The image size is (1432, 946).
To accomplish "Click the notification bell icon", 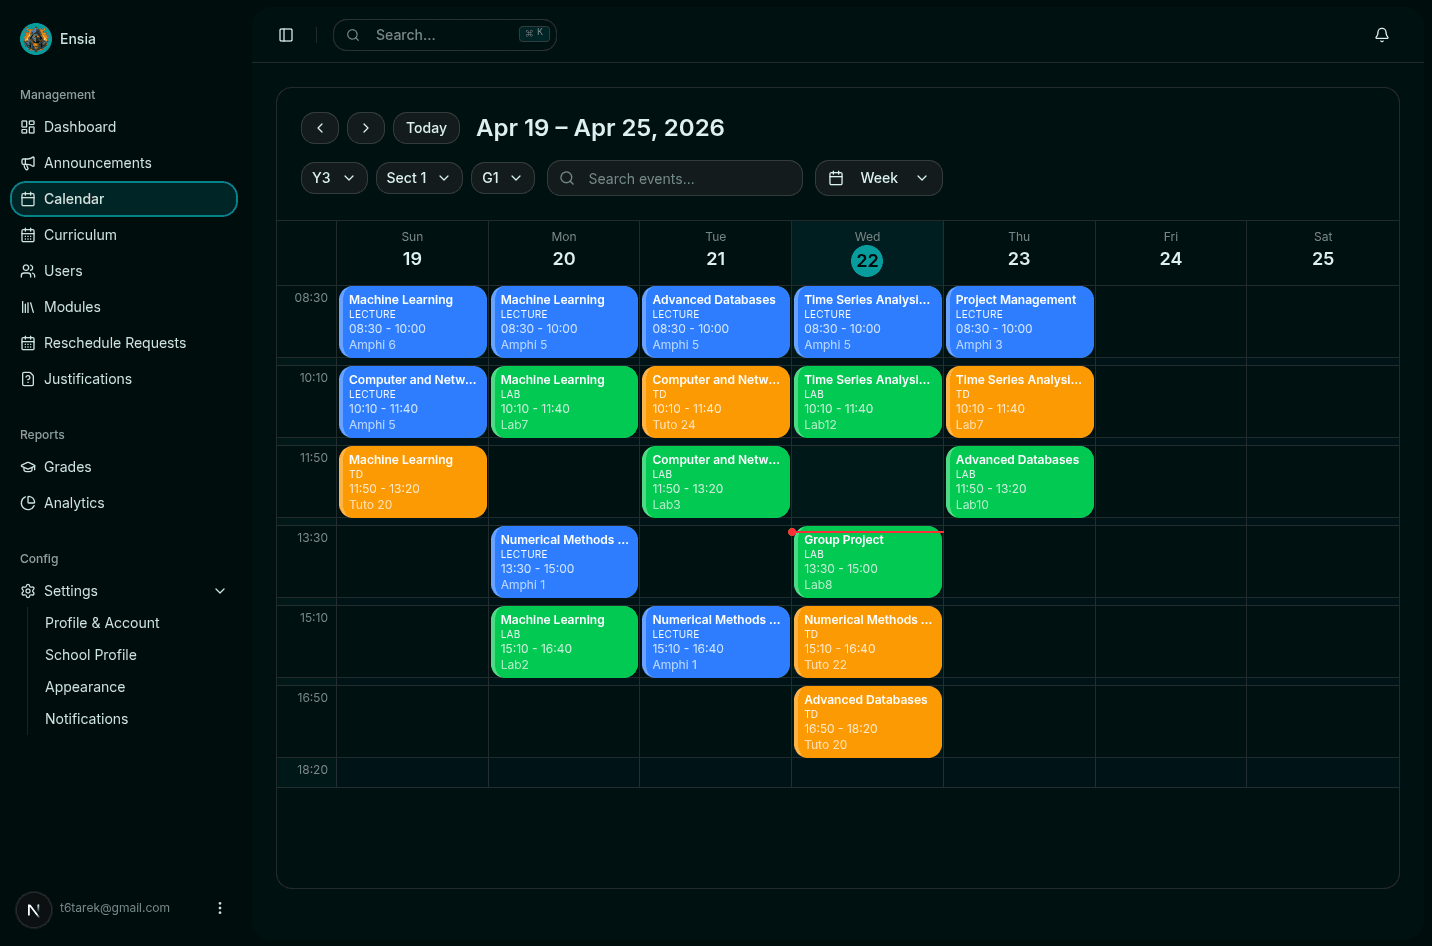I will pyautogui.click(x=1381, y=34).
